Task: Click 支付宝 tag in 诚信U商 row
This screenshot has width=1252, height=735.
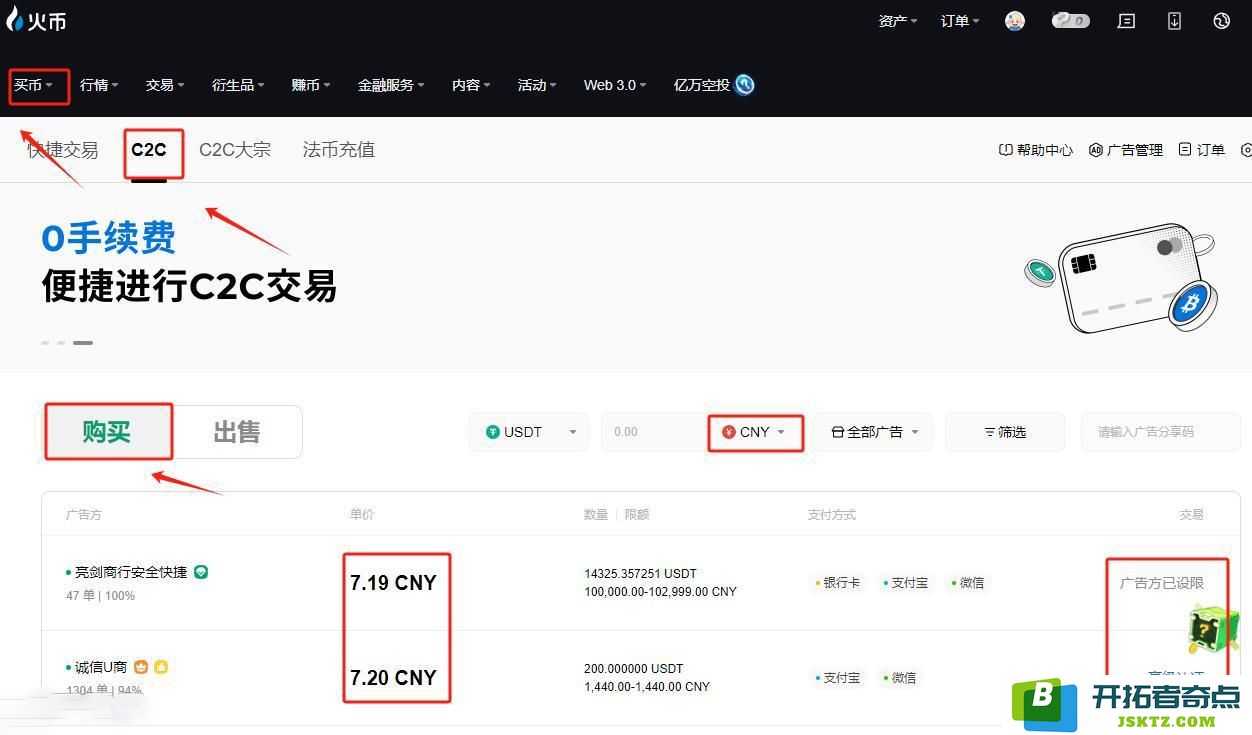Action: point(837,677)
